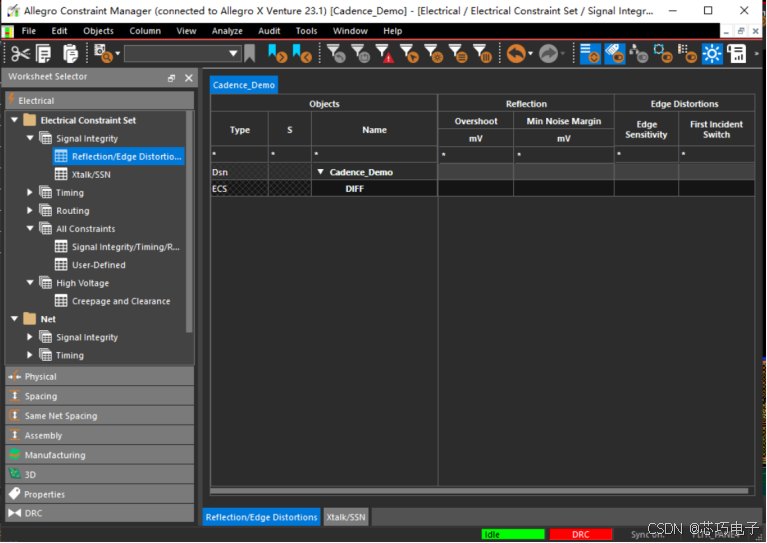Click the gray Redo arrow
The image size is (767, 543).
(548, 53)
